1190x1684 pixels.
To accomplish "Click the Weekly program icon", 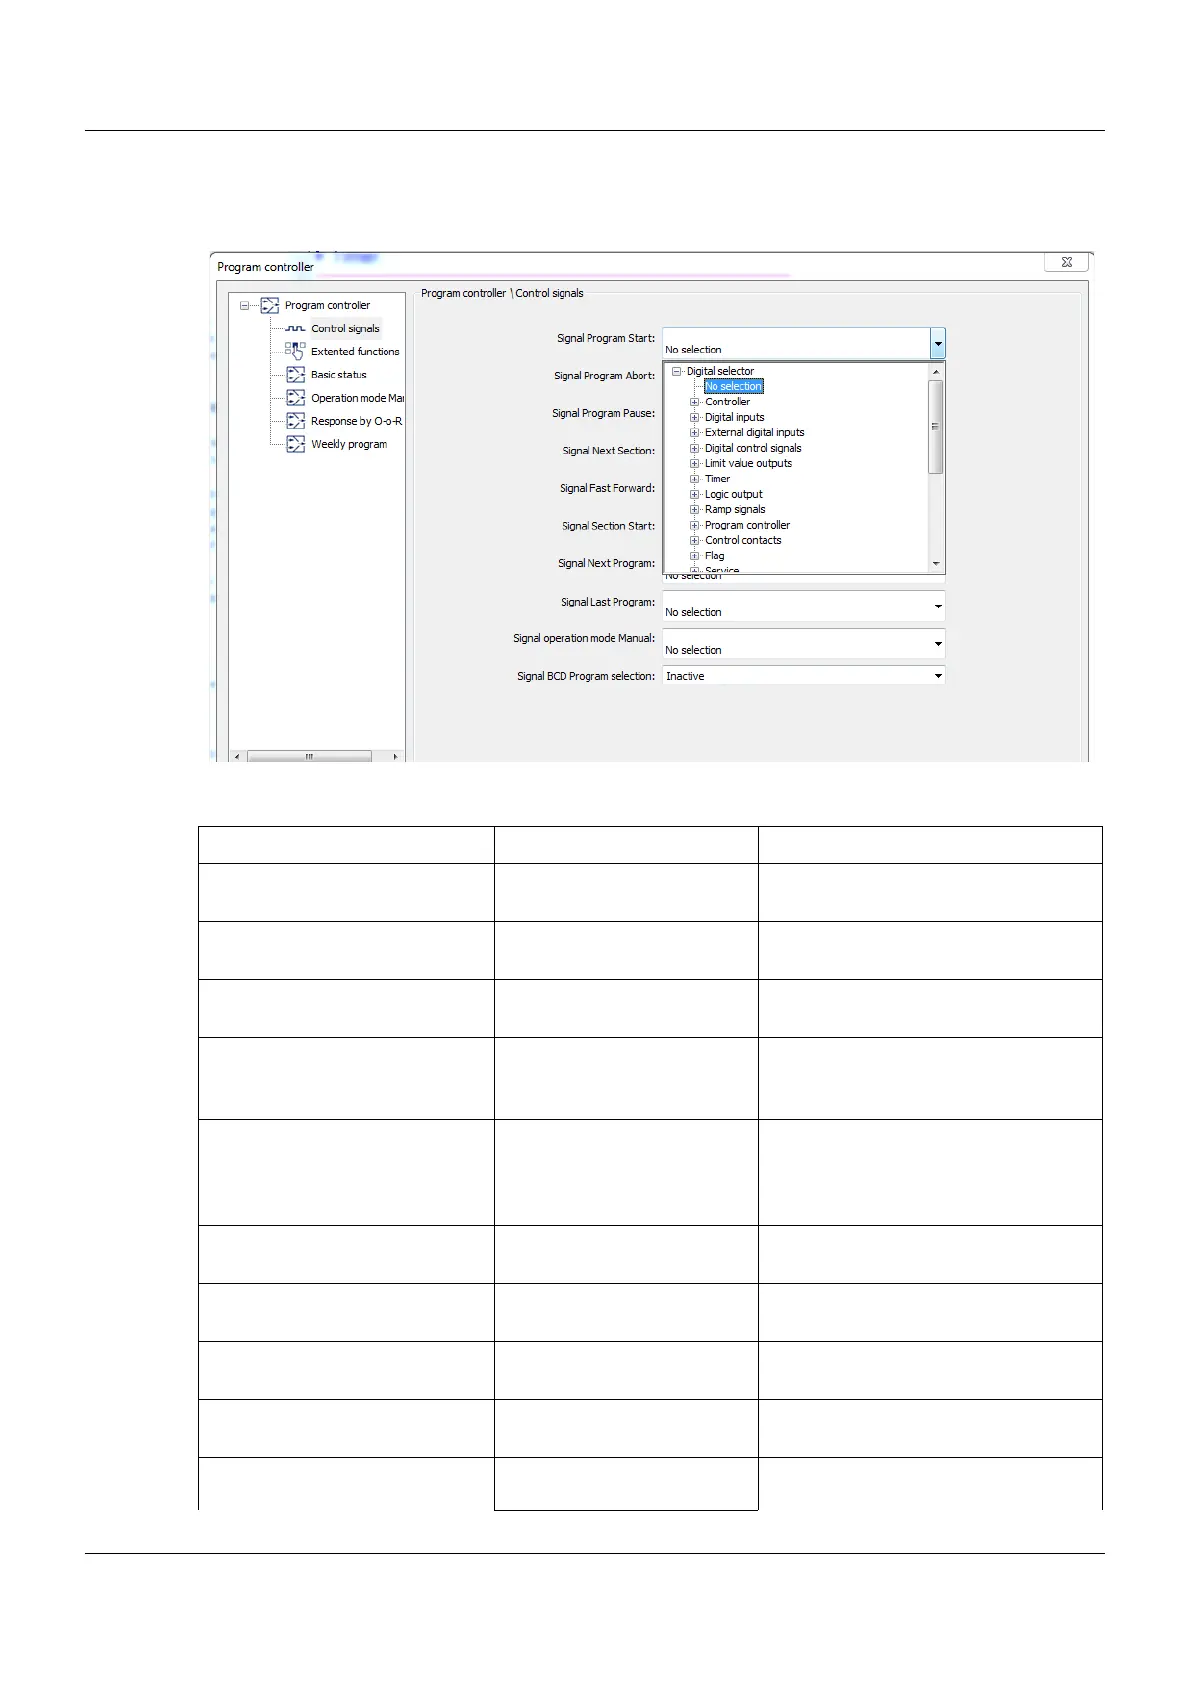I will [x=295, y=444].
